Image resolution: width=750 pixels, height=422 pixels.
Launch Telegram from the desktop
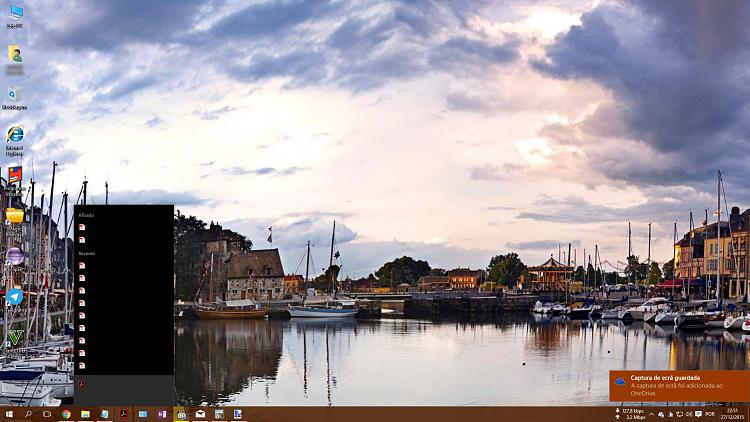[x=15, y=297]
